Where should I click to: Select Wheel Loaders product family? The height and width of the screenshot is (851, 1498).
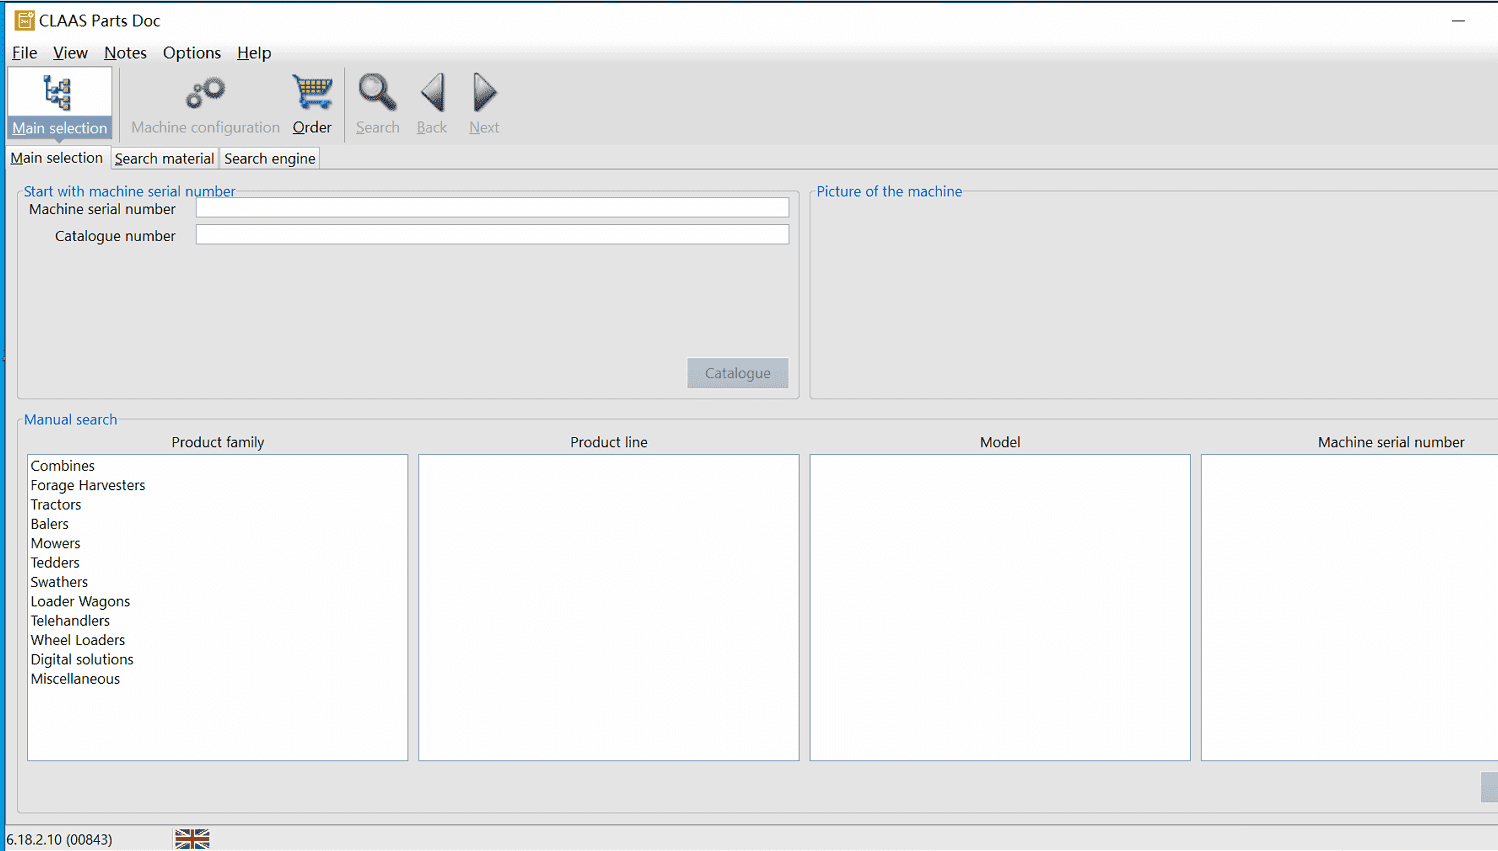tap(78, 640)
